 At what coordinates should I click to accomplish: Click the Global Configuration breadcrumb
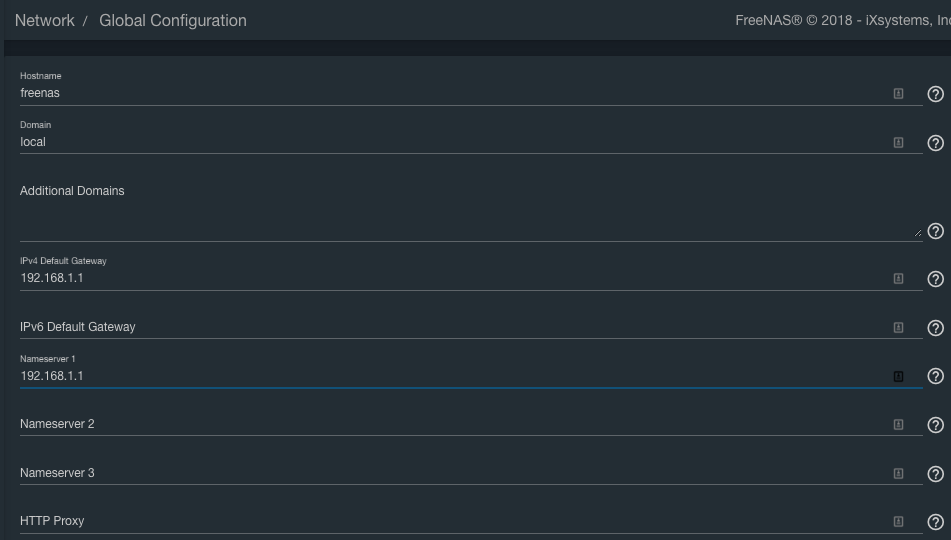(172, 20)
